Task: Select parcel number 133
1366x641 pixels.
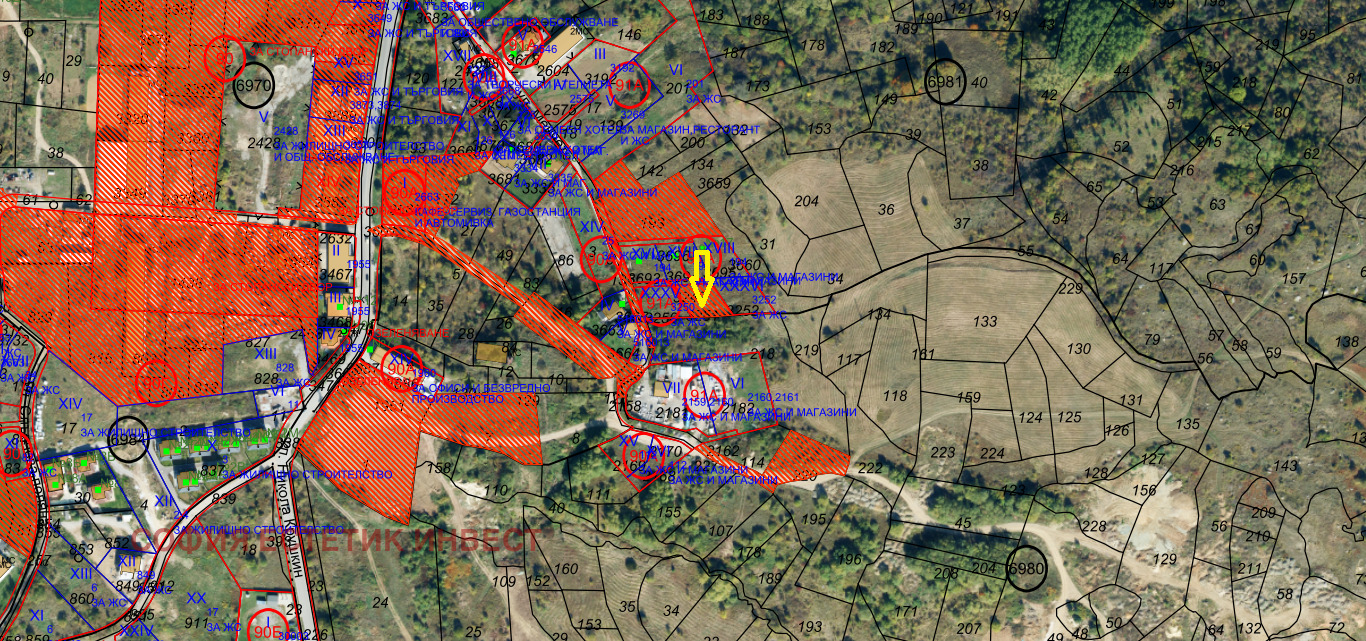Action: (x=985, y=322)
